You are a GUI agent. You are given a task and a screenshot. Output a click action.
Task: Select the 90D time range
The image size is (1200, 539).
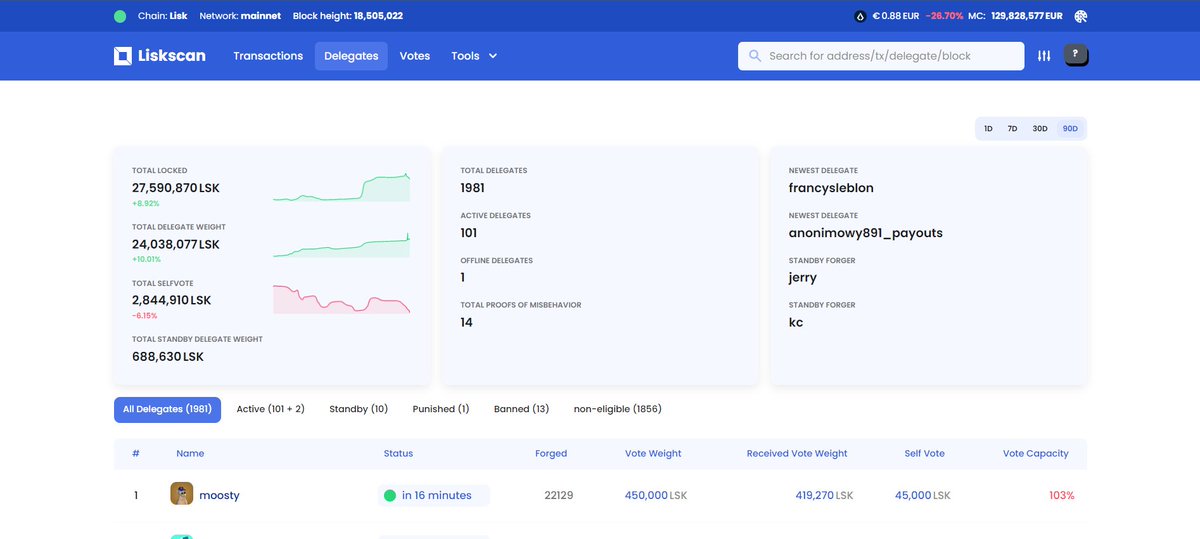1070,129
